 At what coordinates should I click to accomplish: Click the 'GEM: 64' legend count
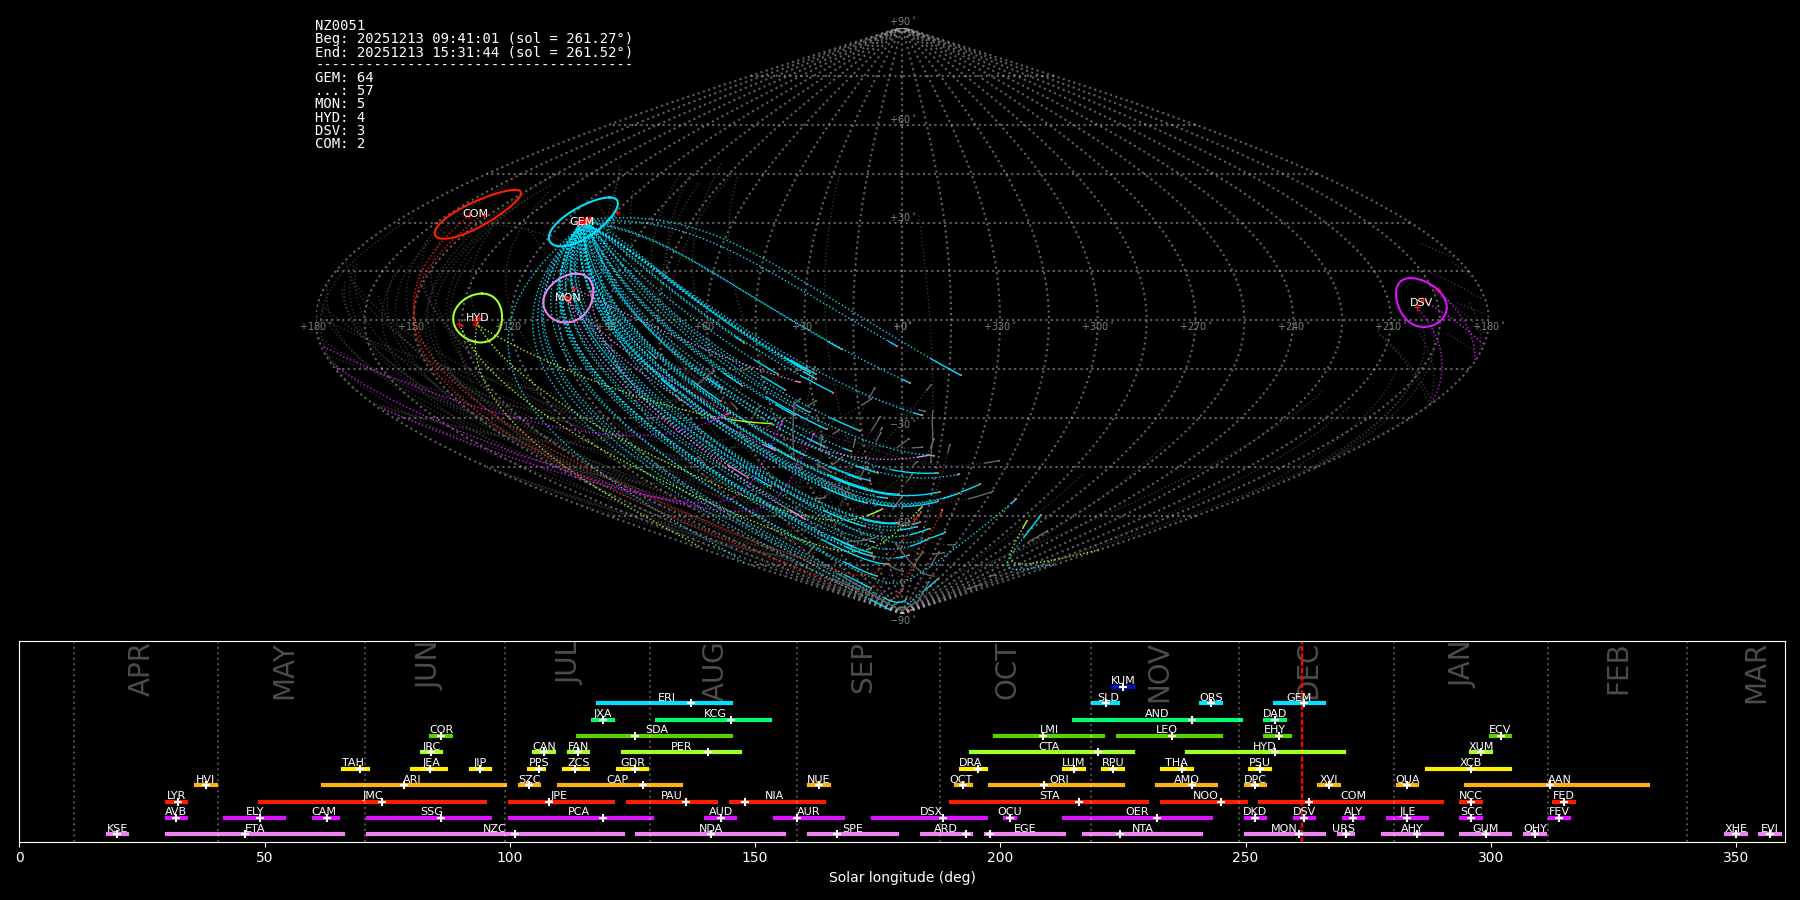coord(344,78)
